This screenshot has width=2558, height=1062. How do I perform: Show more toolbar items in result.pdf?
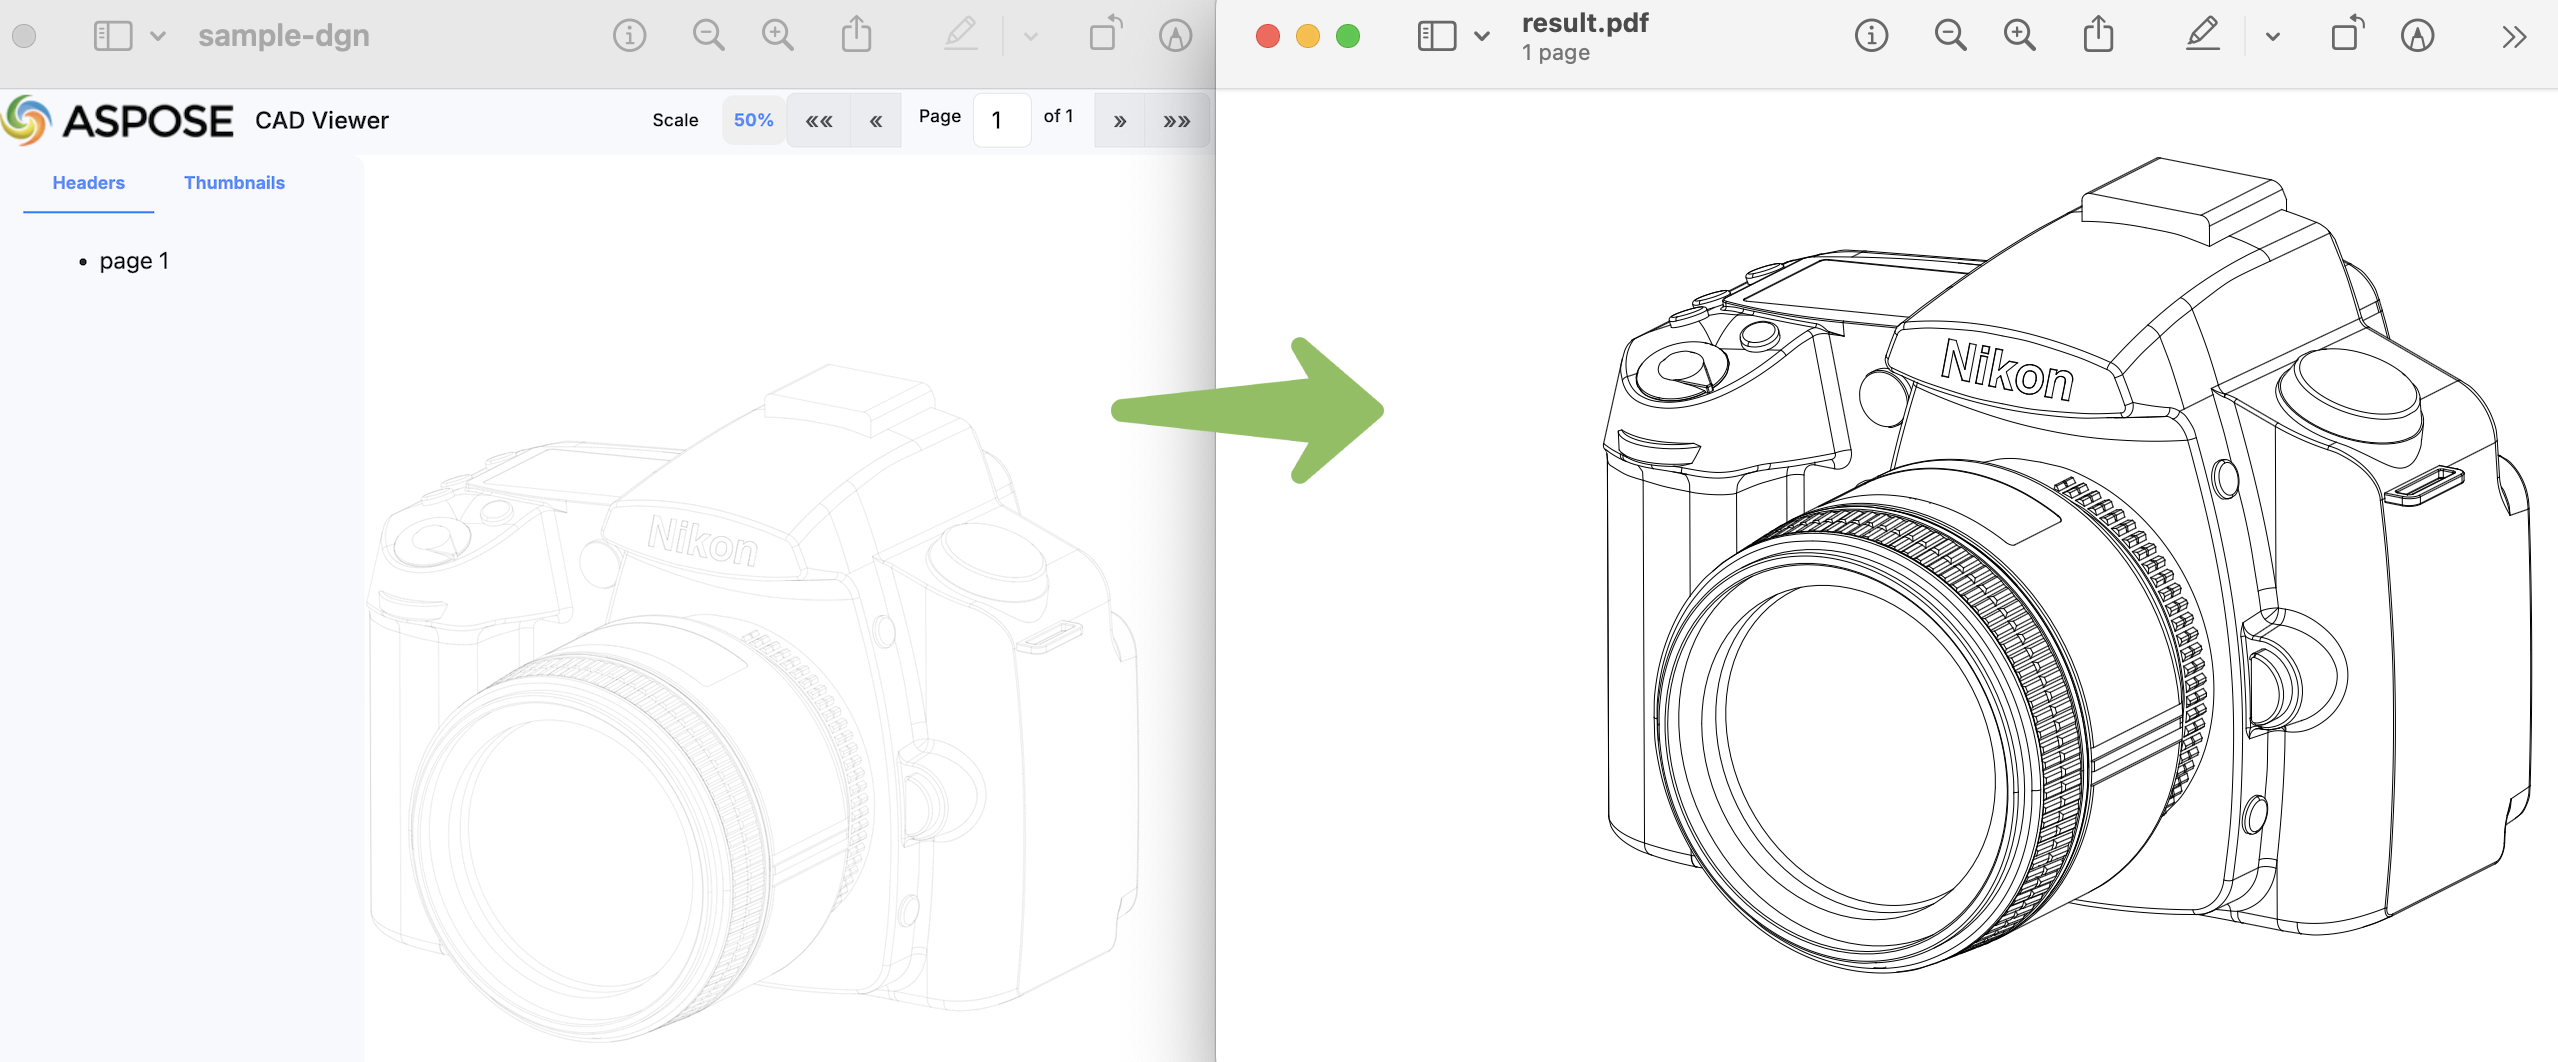pos(2513,38)
